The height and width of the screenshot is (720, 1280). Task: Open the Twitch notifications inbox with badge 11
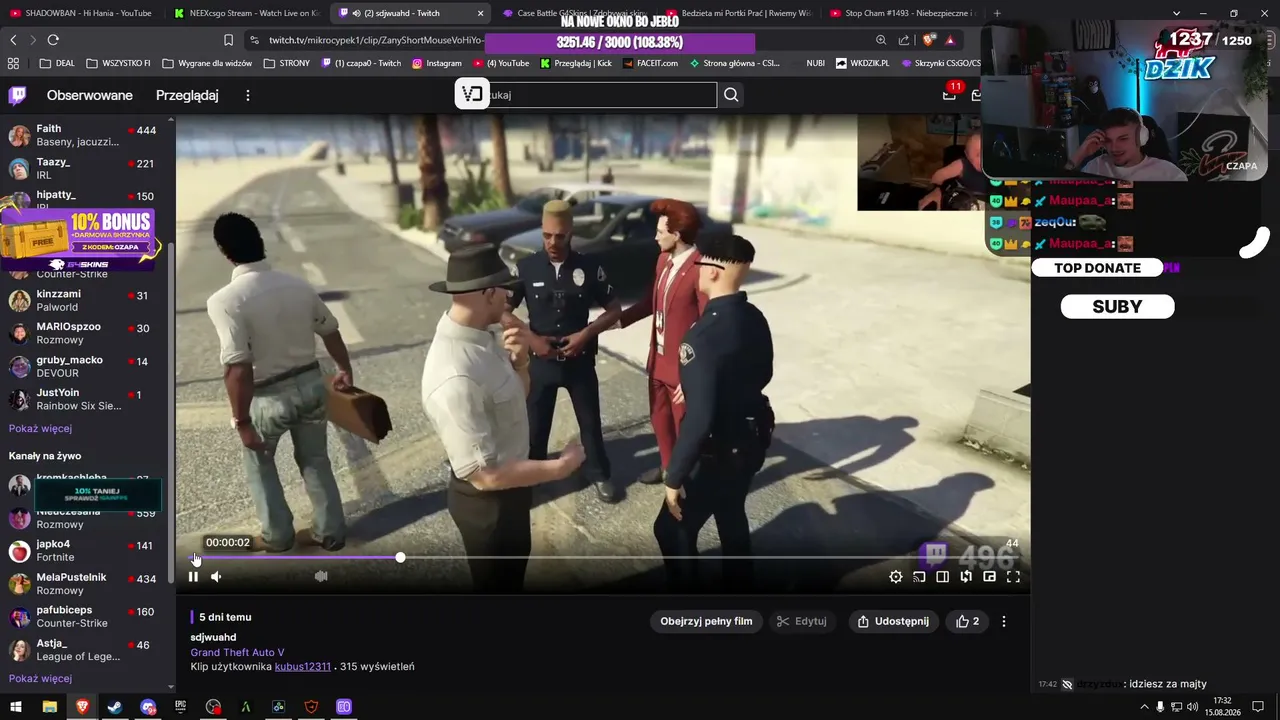949,94
